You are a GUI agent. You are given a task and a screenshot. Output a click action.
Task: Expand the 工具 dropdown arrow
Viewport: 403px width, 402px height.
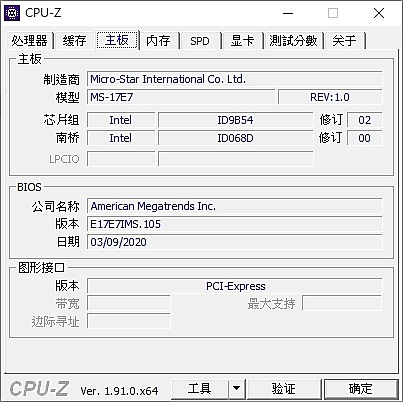tap(237, 389)
